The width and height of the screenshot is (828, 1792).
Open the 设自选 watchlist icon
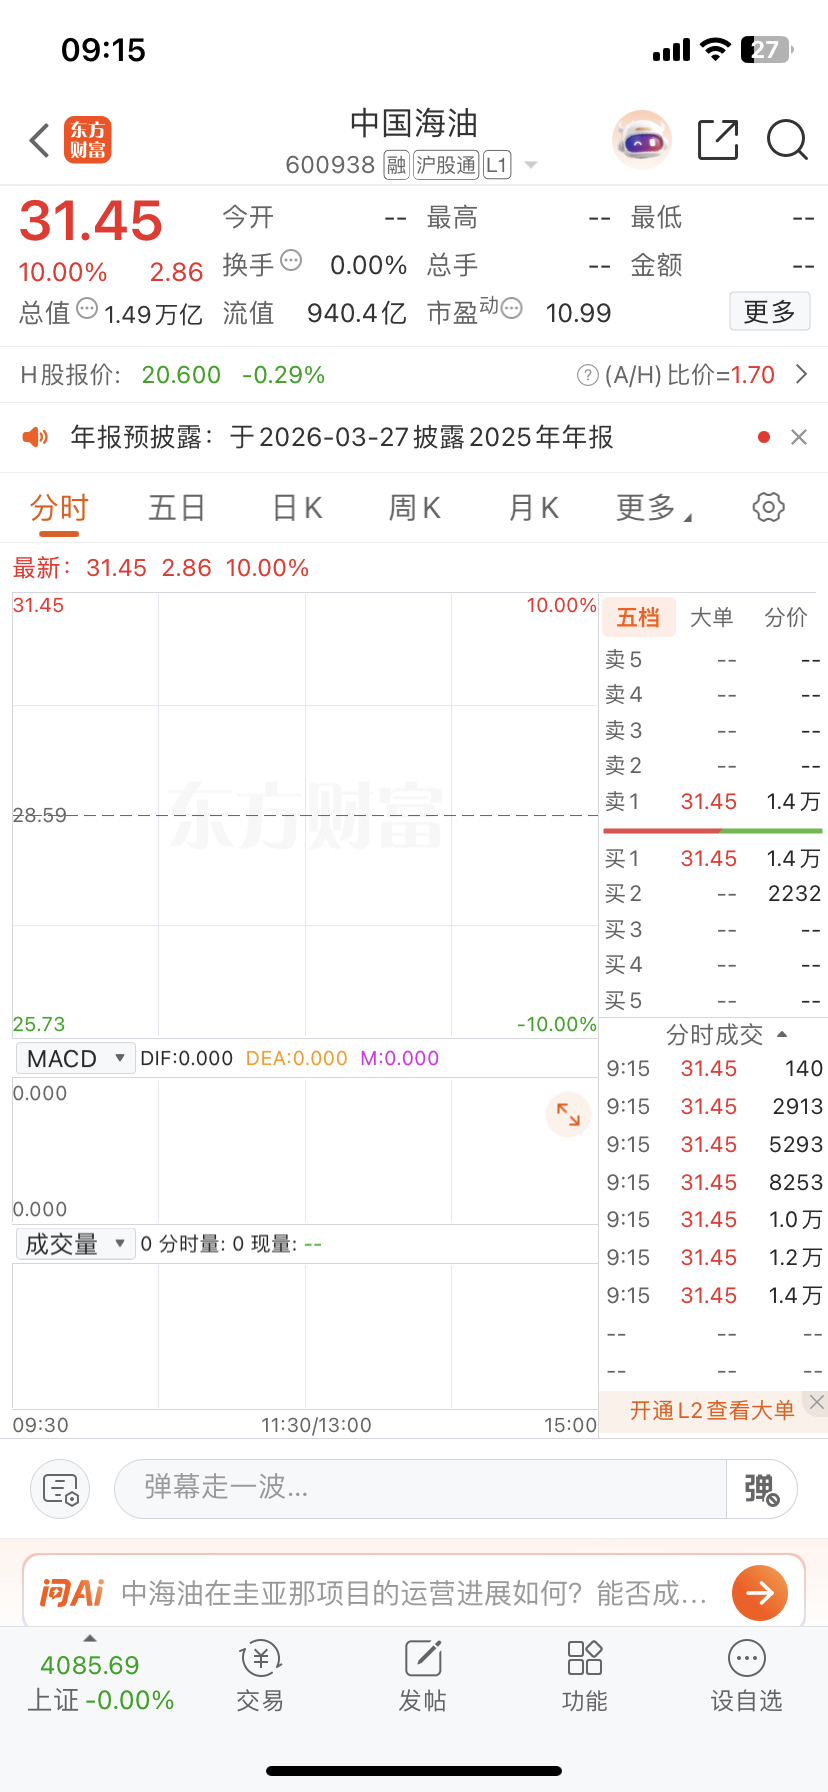747,1677
